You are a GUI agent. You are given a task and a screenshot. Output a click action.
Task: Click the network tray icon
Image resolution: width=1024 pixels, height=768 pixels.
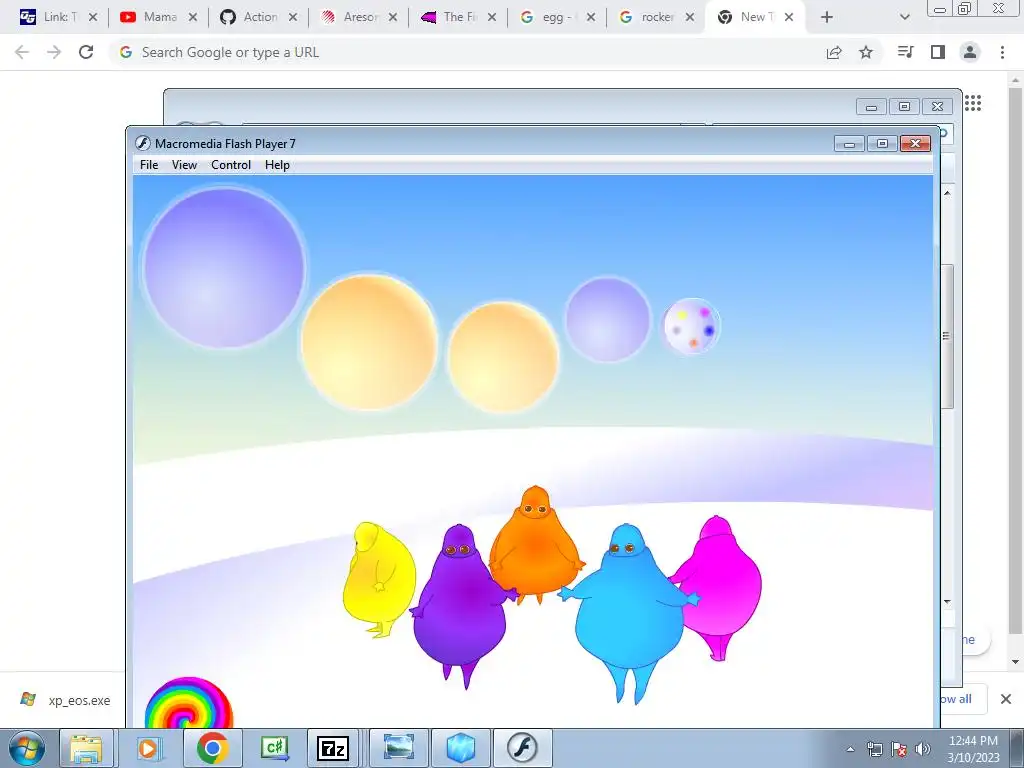[x=874, y=749]
